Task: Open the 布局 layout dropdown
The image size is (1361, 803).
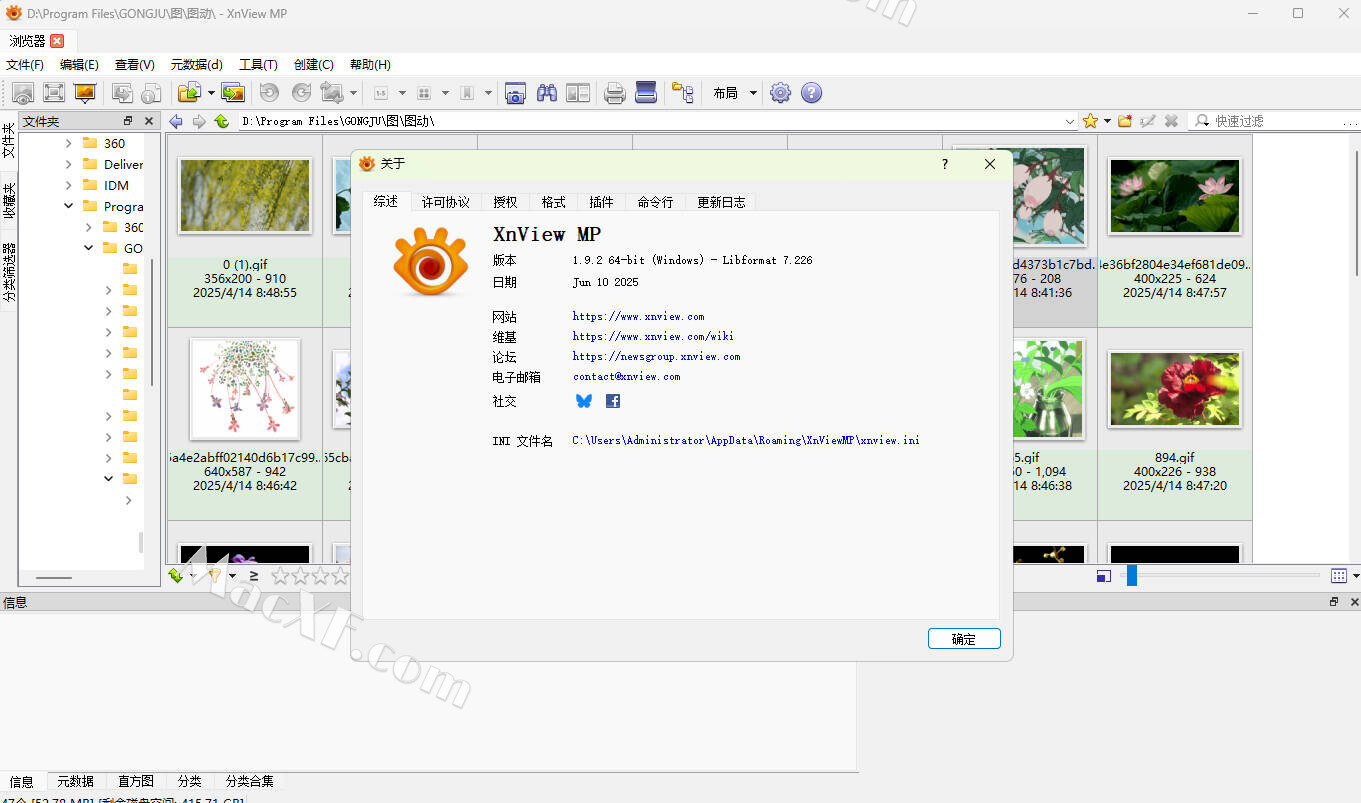Action: click(x=734, y=93)
